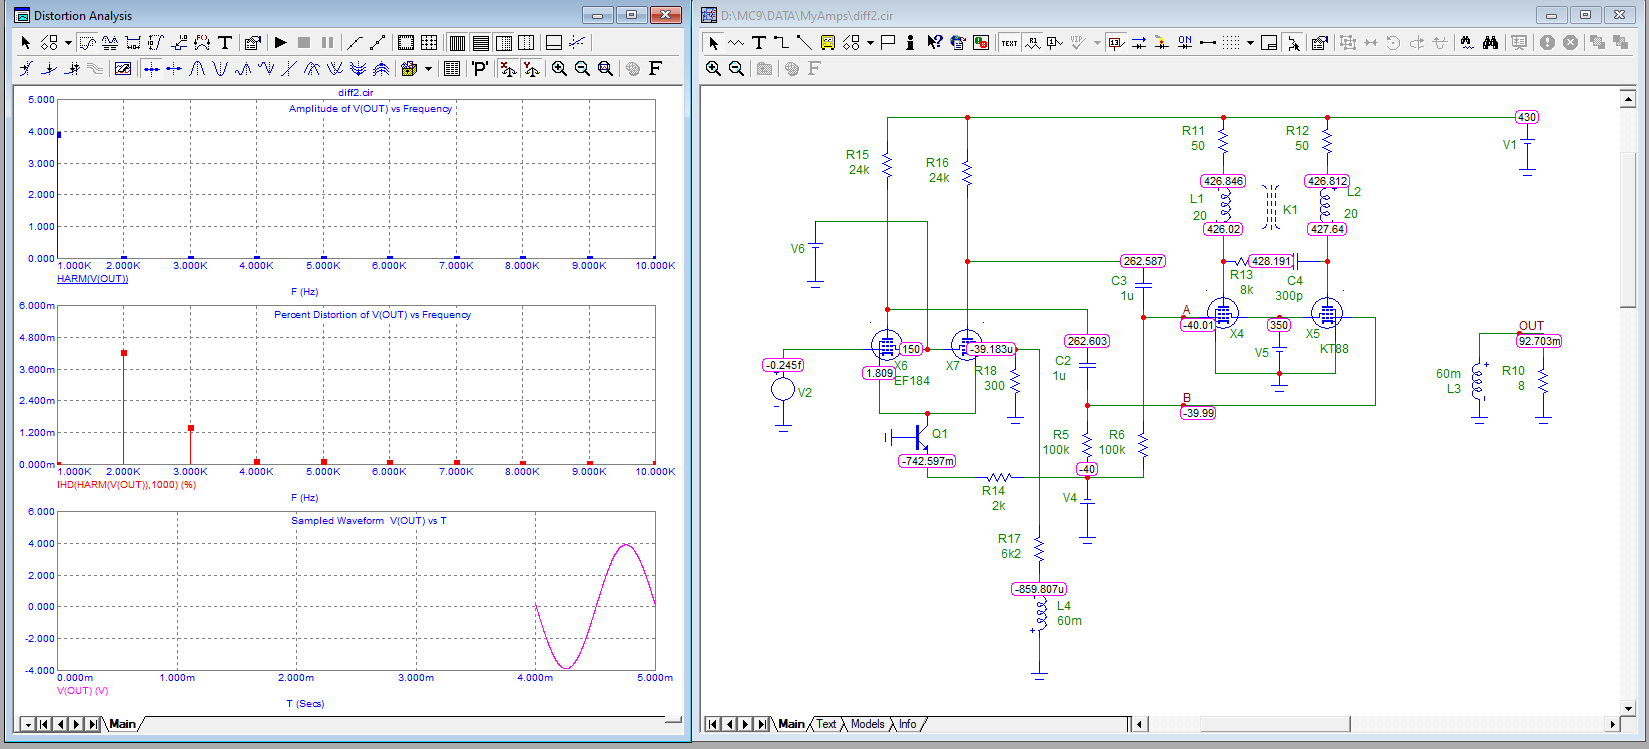Click the Run analysis play button
1649x749 pixels.
click(281, 43)
